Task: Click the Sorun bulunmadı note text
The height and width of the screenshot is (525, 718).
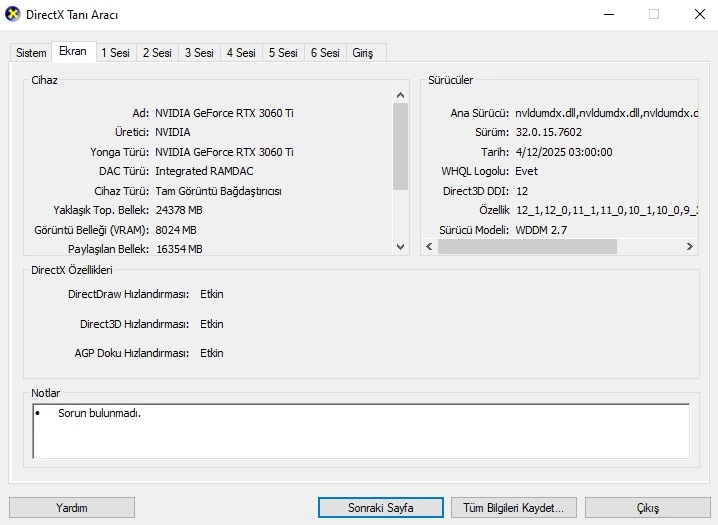Action: coord(99,413)
